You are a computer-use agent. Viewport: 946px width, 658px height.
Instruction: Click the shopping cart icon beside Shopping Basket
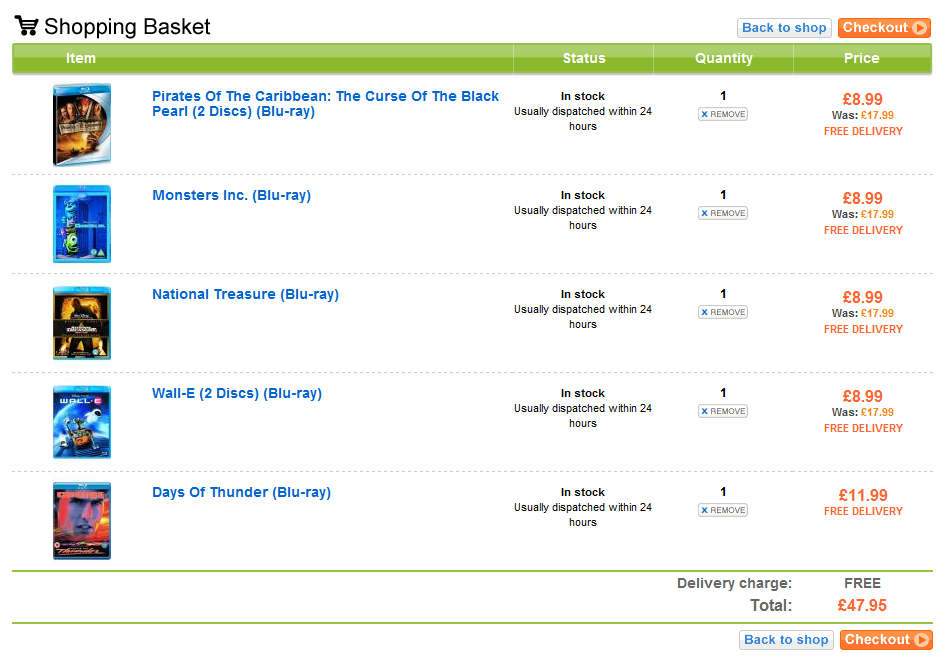click(x=27, y=26)
